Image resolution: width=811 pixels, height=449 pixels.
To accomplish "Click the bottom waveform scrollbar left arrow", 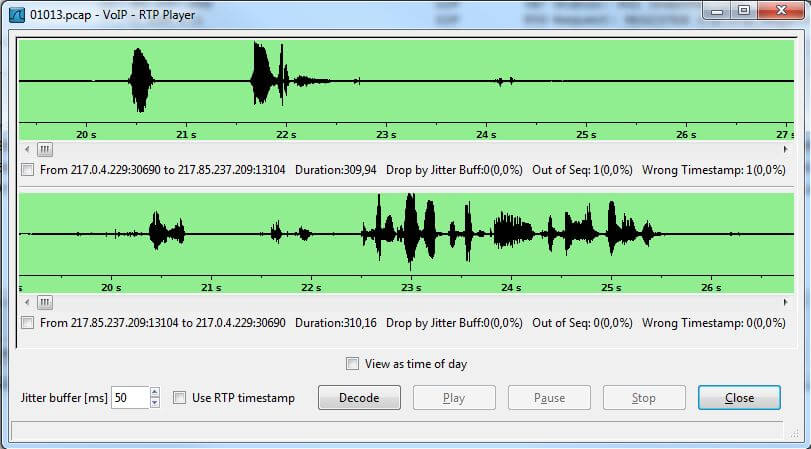I will 25,302.
